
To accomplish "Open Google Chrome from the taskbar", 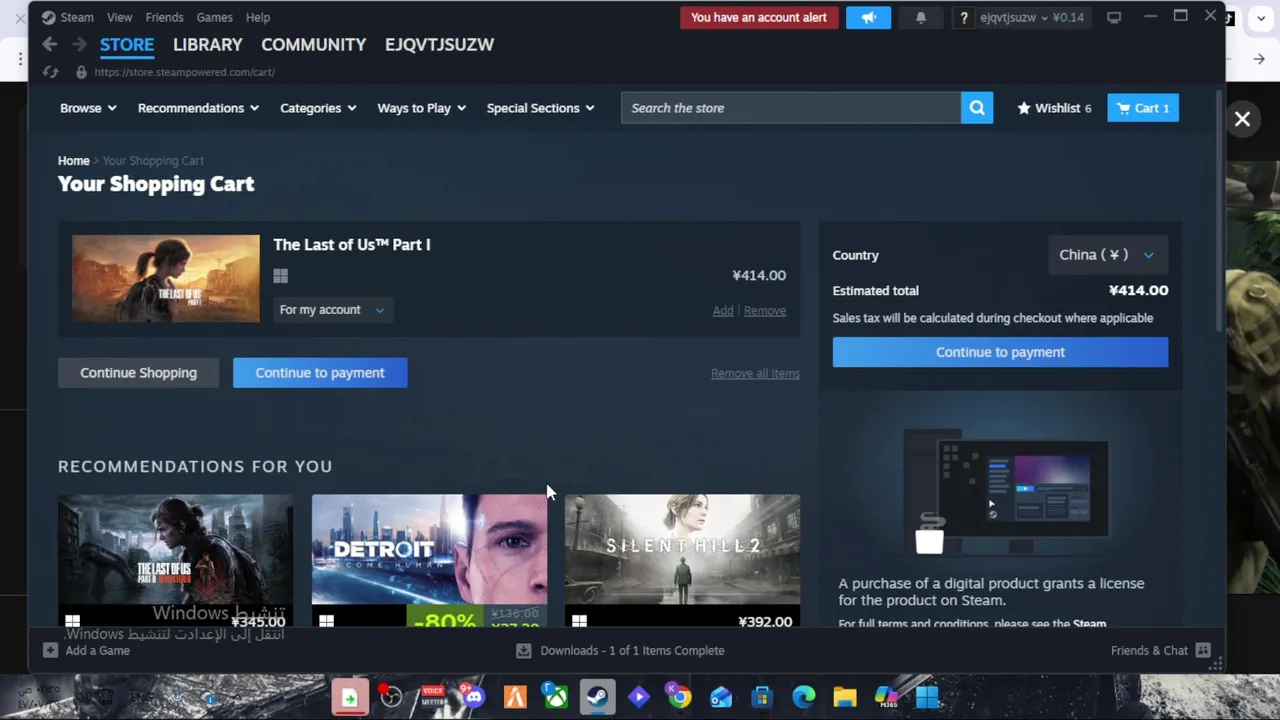I will point(679,696).
